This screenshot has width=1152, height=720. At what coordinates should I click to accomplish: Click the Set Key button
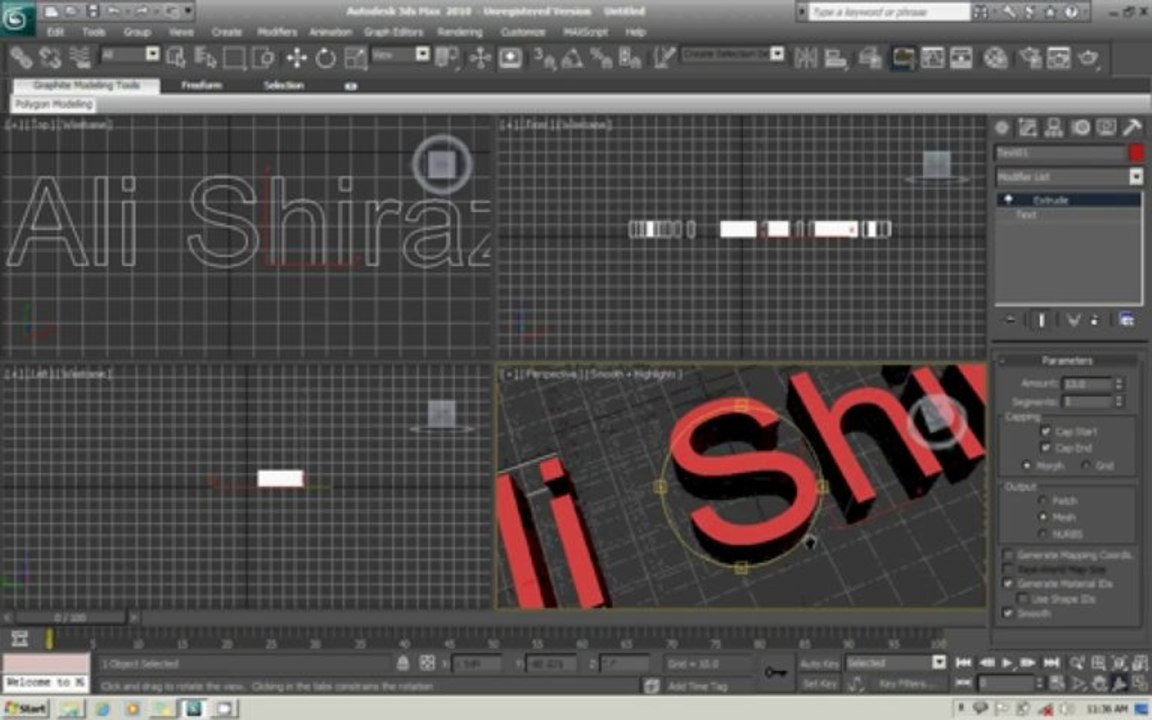[819, 683]
